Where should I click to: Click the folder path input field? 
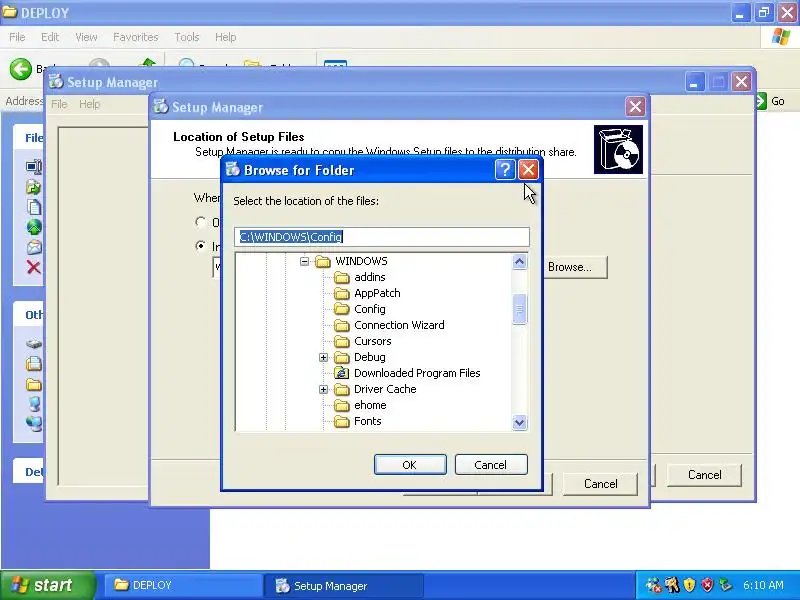click(x=382, y=237)
